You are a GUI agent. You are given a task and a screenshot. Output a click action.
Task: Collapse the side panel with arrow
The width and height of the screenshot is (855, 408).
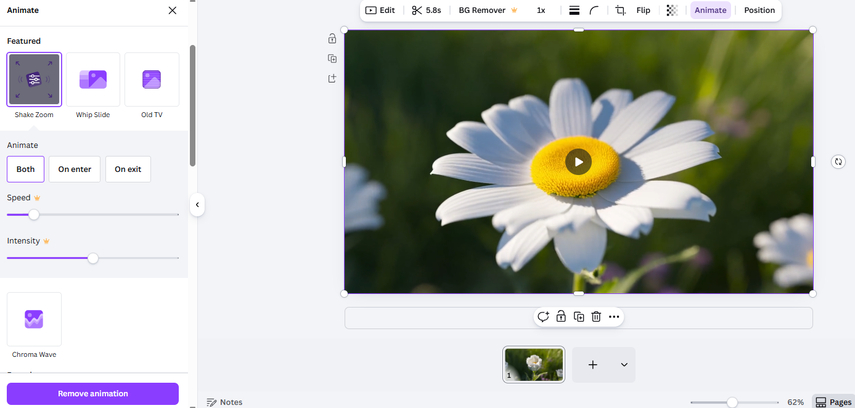[197, 205]
